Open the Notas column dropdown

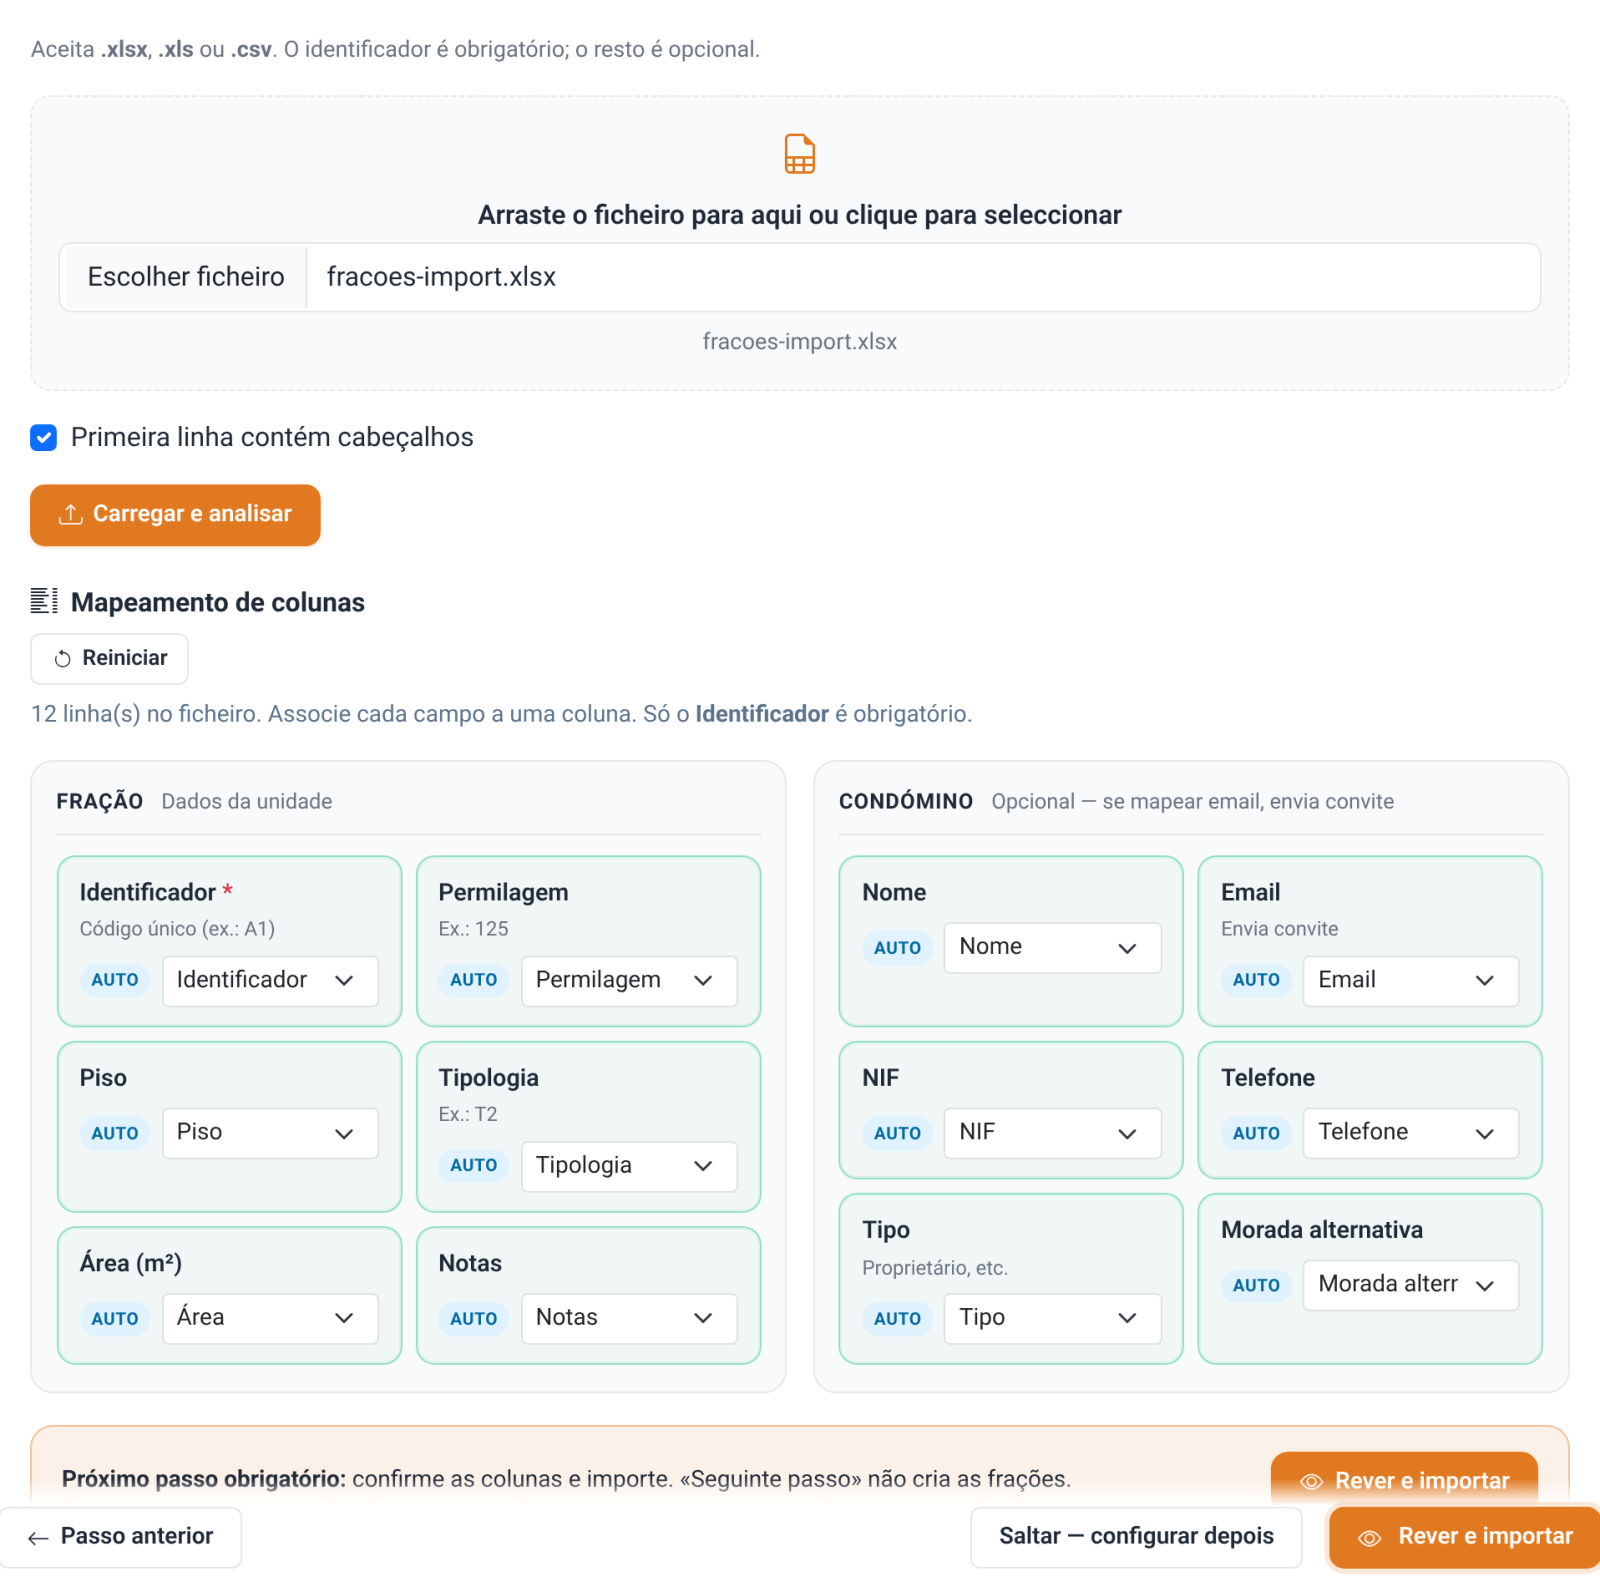click(x=629, y=1318)
